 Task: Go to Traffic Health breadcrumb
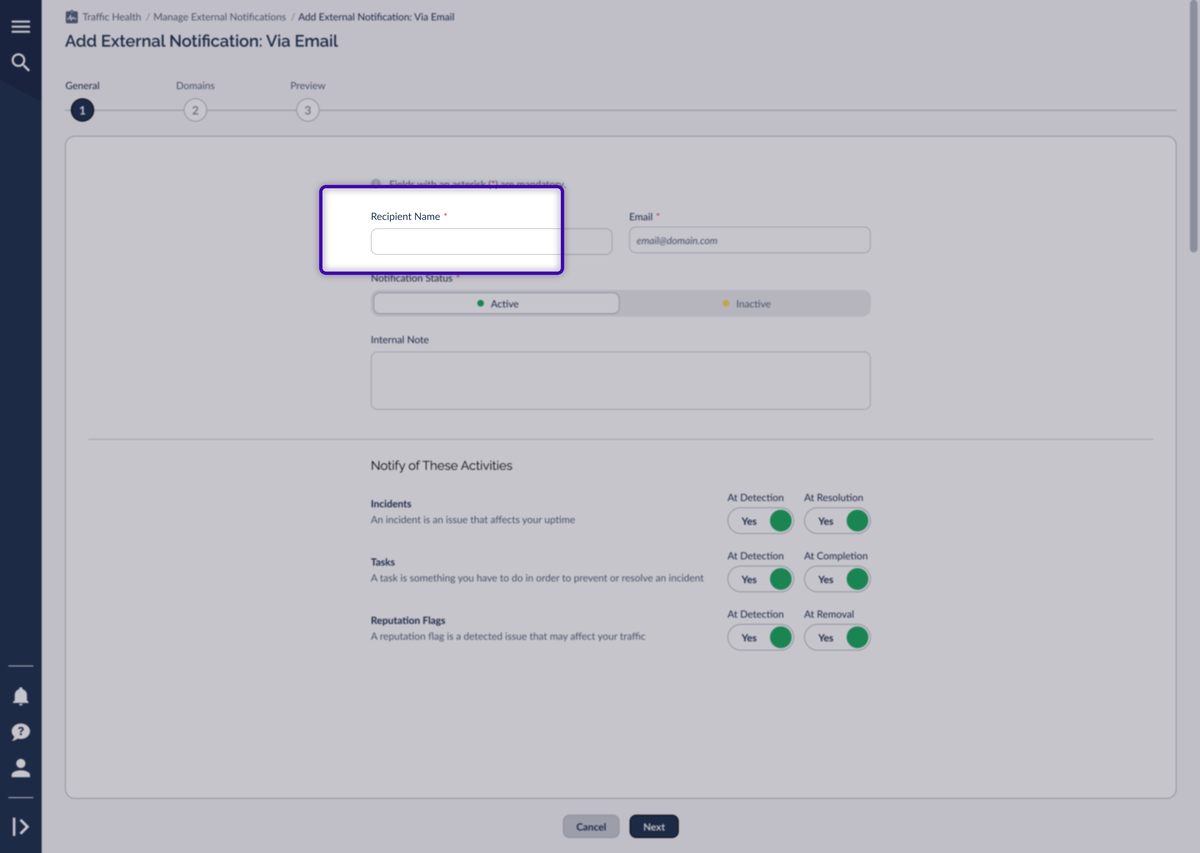(x=111, y=17)
